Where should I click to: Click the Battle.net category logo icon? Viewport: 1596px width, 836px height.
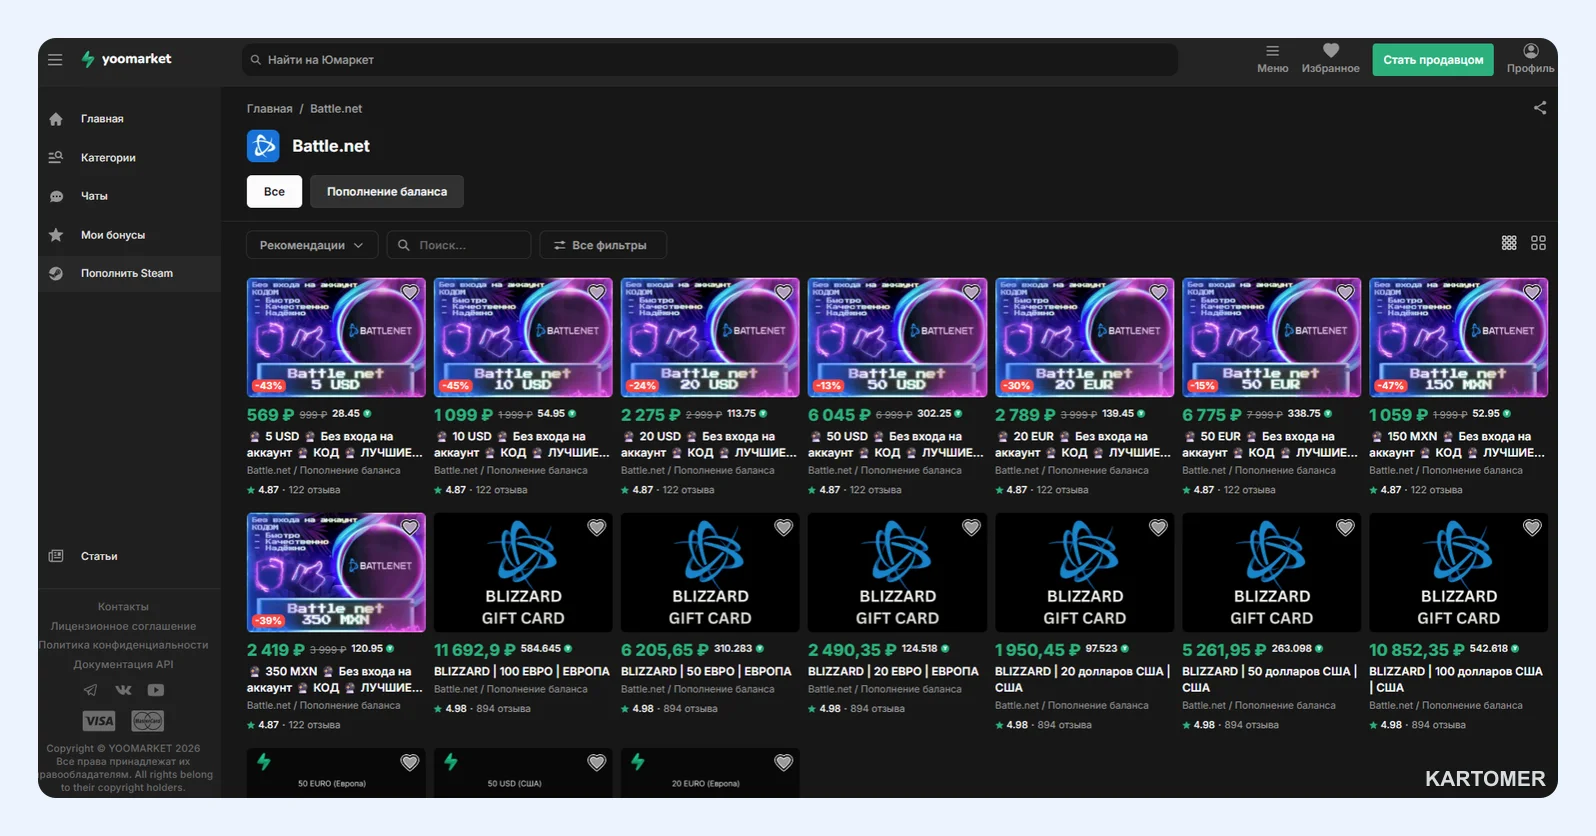tap(263, 146)
